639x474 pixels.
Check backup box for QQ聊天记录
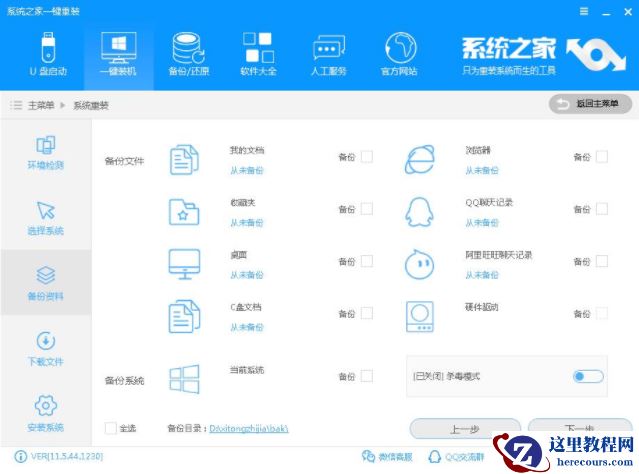pos(602,209)
